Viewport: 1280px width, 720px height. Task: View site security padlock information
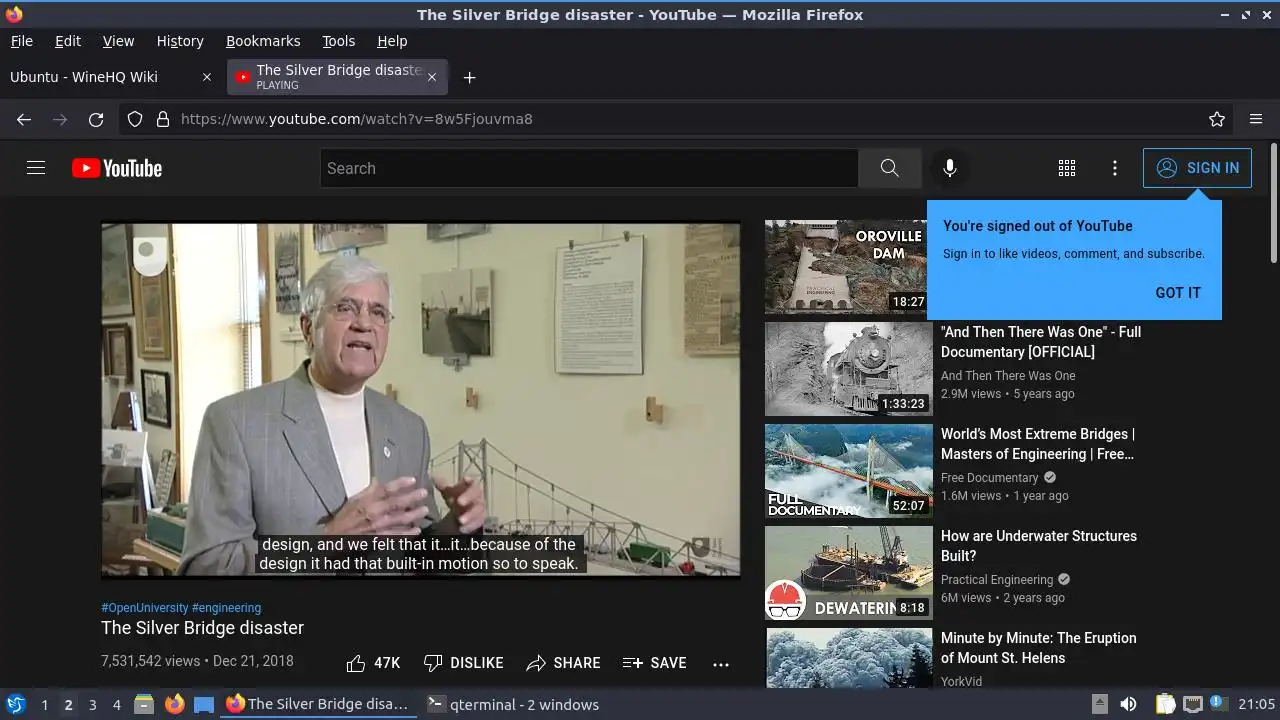point(163,119)
